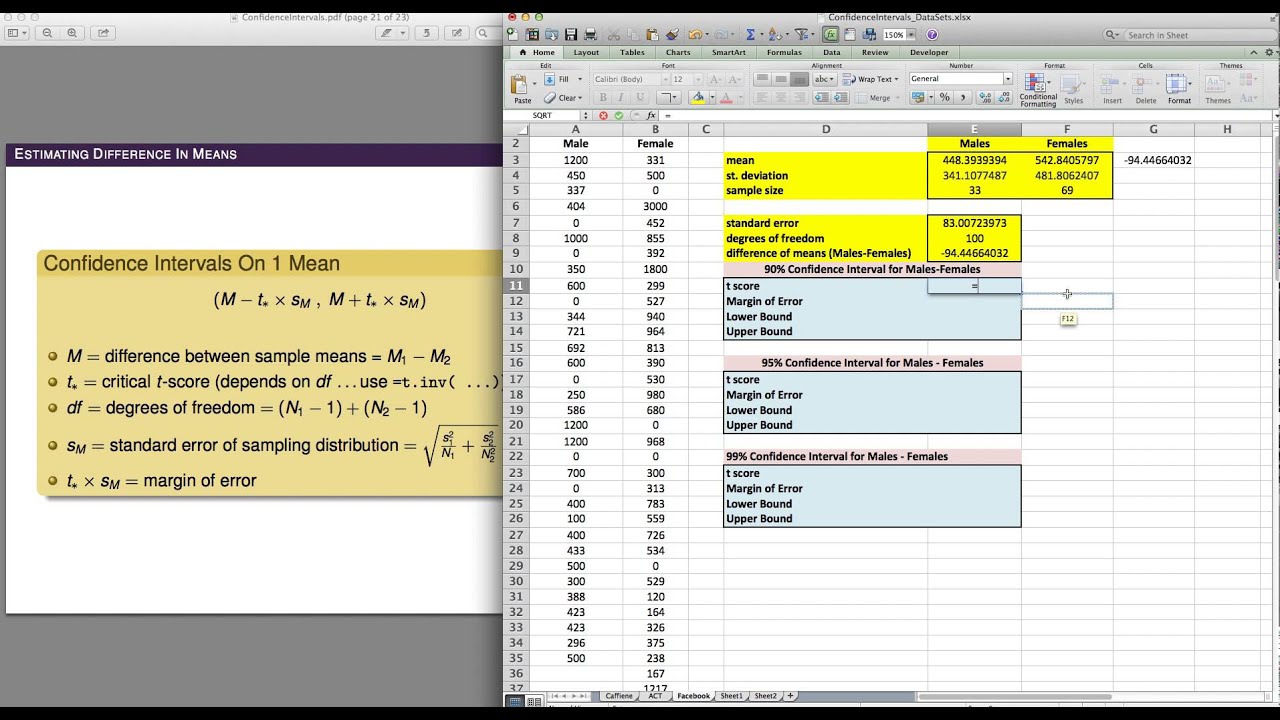Open the Charts ribbon tab

tap(678, 52)
